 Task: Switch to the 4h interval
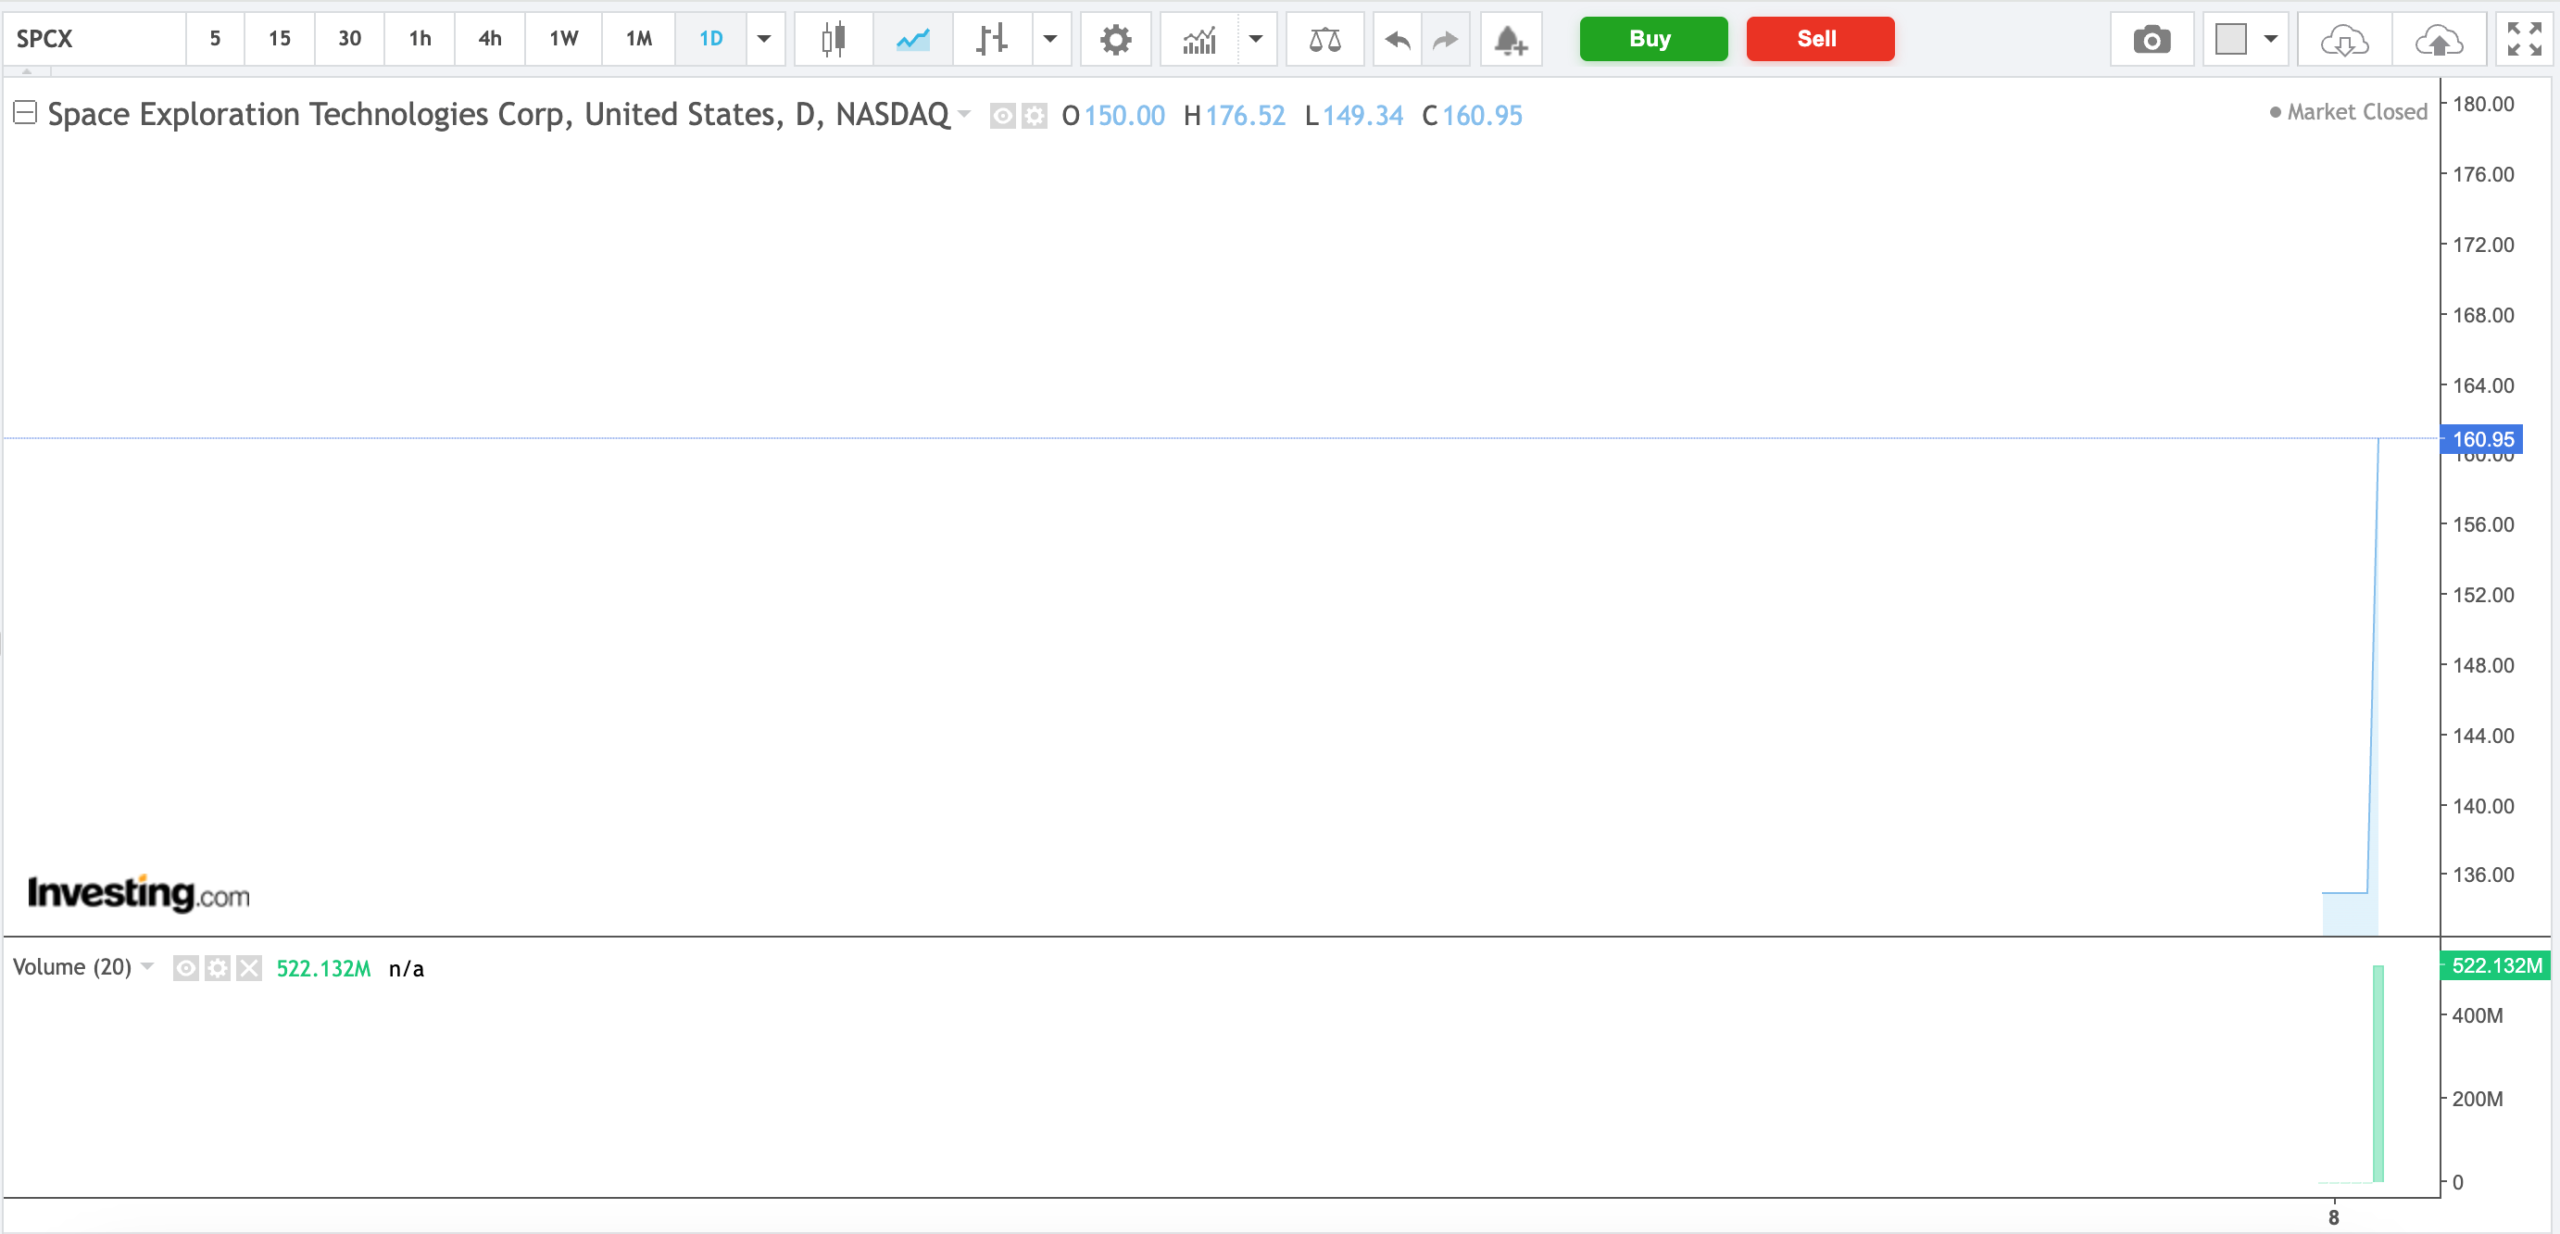[x=489, y=39]
